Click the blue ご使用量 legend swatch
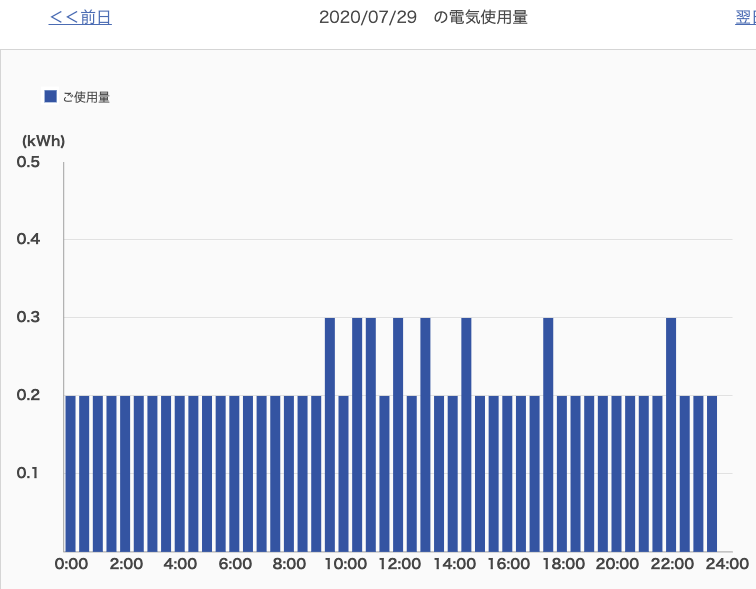 50,97
